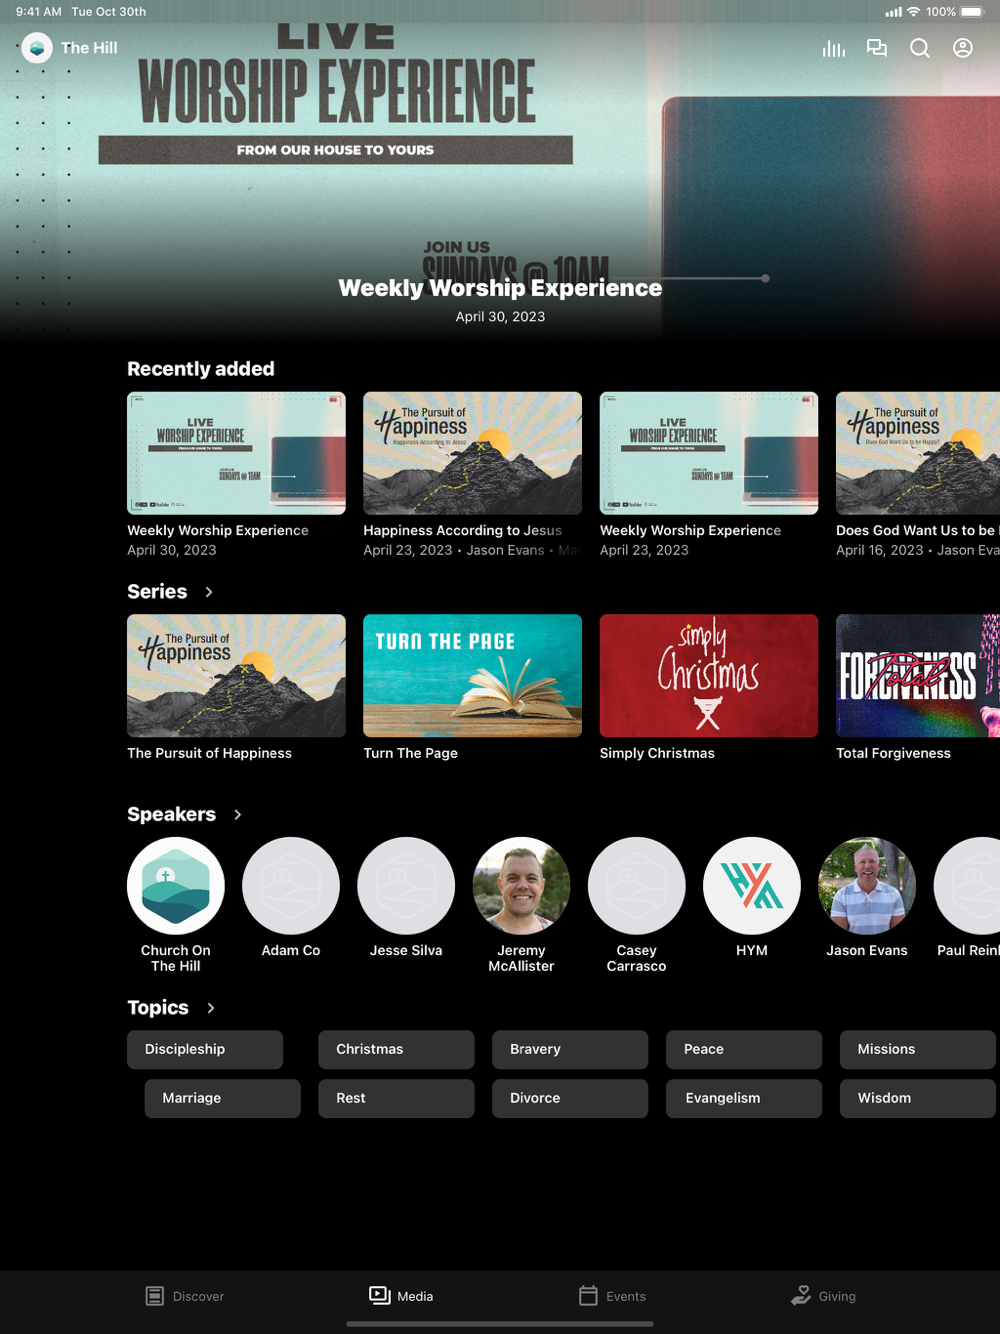Open Simply Christmas series
1000x1334 pixels.
click(x=709, y=676)
